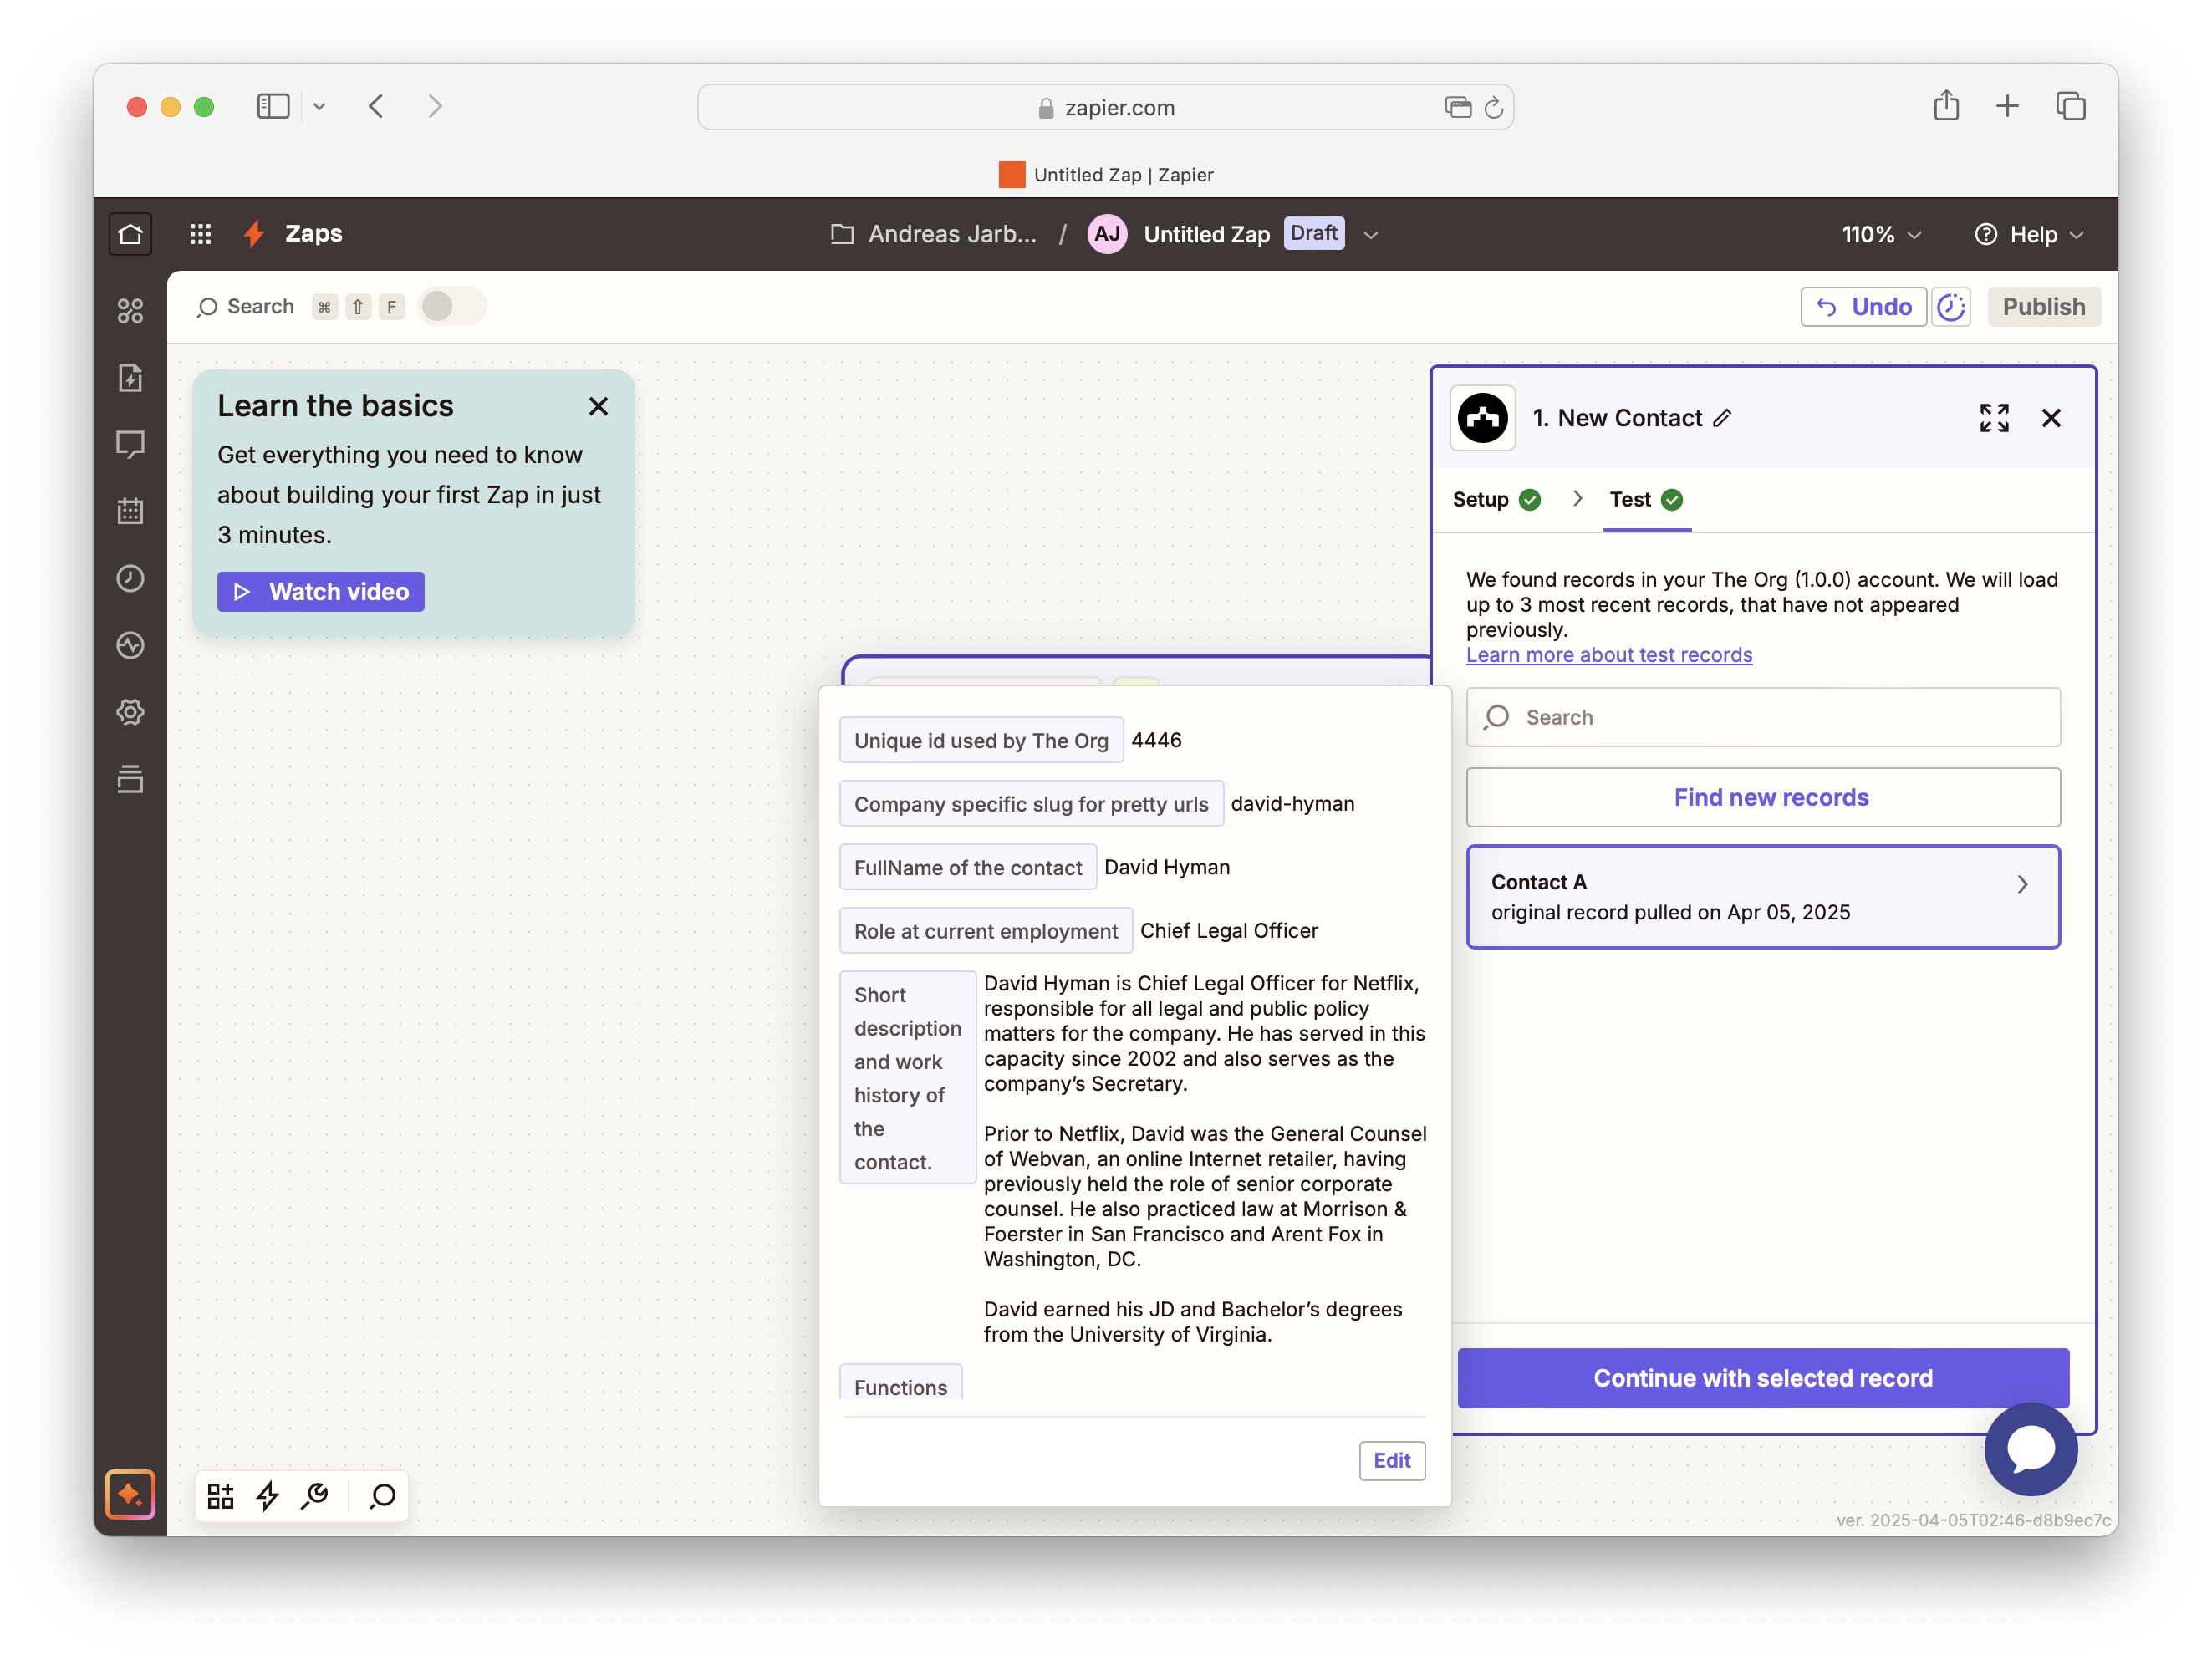Click Continue with selected record
This screenshot has height=1660, width=2212.
[x=1763, y=1378]
